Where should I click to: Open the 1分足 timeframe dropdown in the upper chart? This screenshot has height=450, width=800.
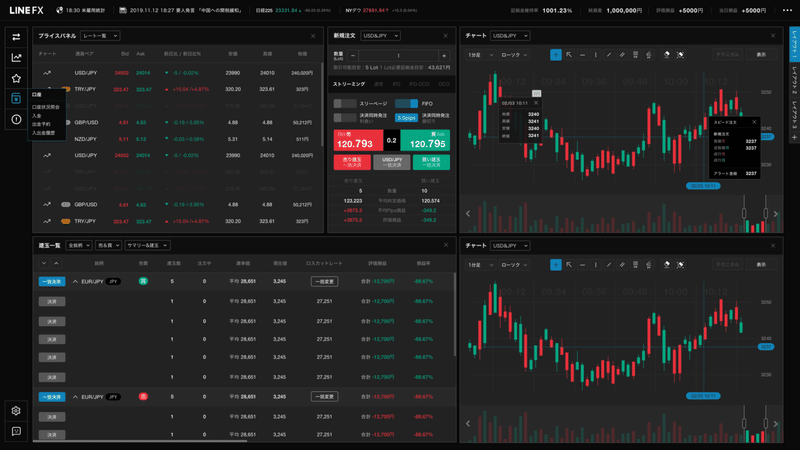click(480, 55)
